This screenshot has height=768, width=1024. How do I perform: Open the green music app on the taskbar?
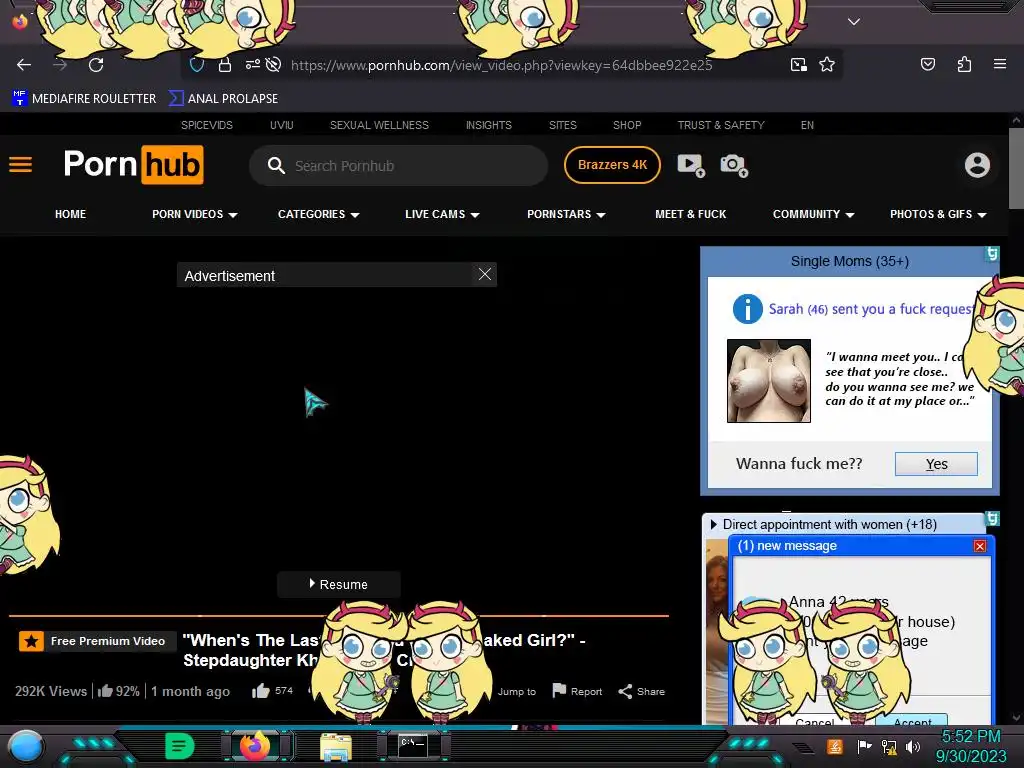point(180,746)
